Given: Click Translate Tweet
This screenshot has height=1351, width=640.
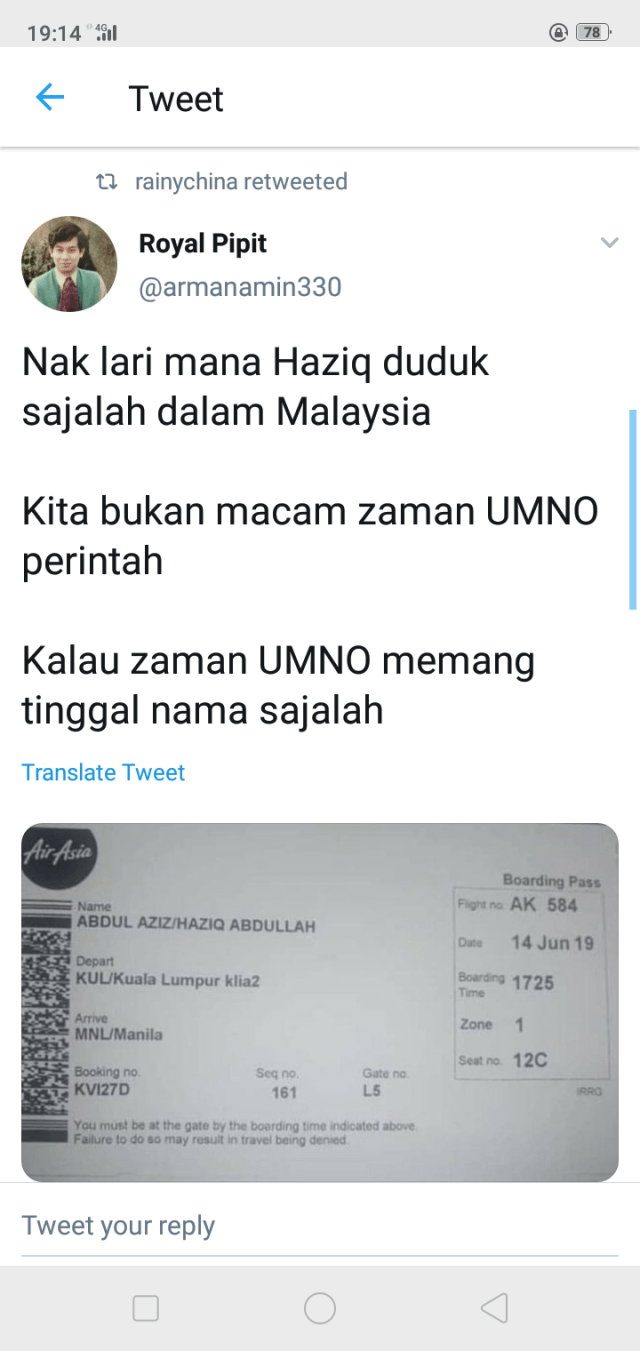Looking at the screenshot, I should point(103,772).
